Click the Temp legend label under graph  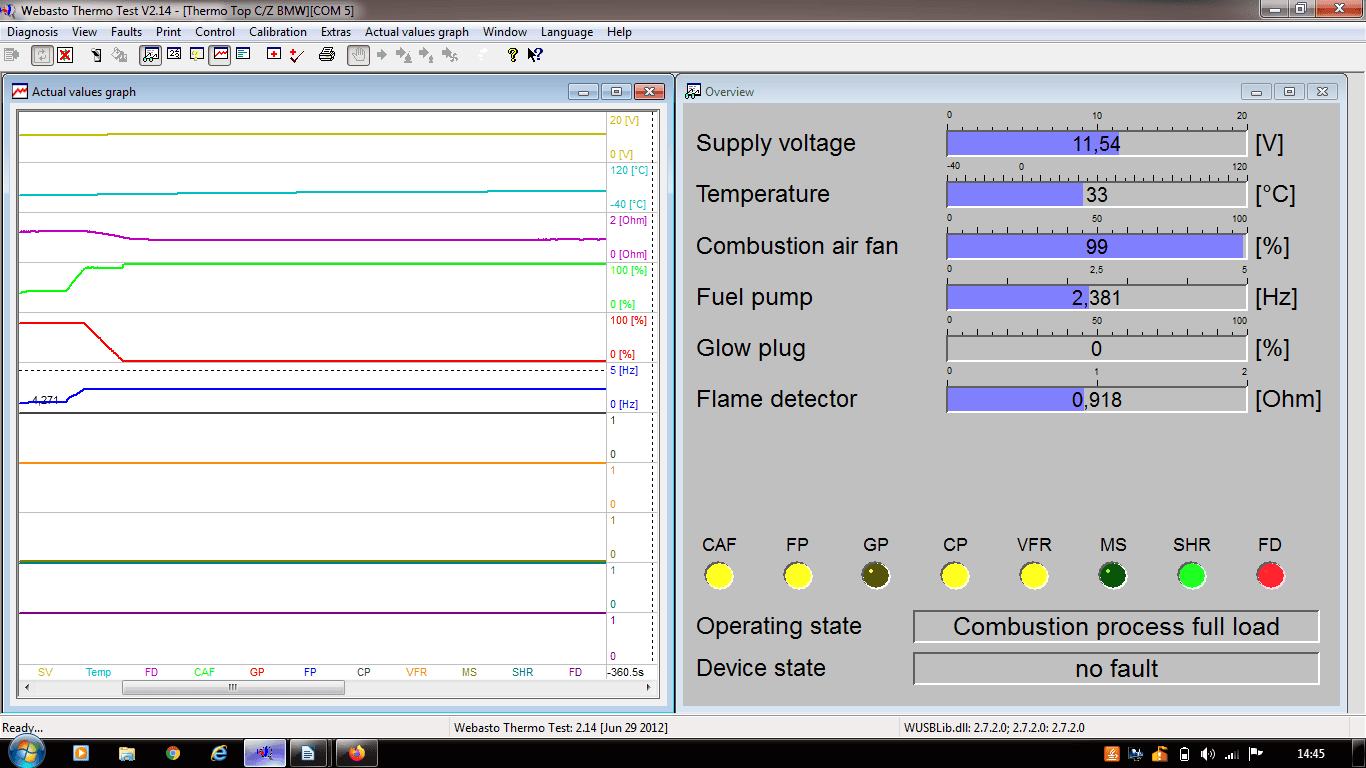[98, 672]
